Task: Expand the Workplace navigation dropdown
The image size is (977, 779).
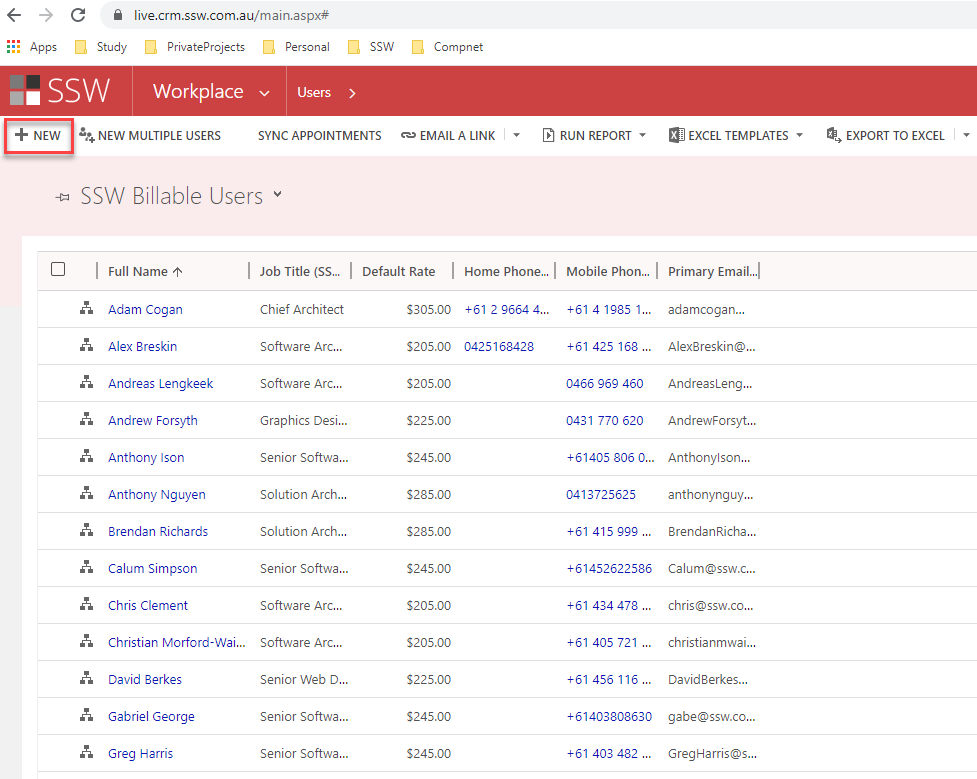Action: [x=264, y=93]
